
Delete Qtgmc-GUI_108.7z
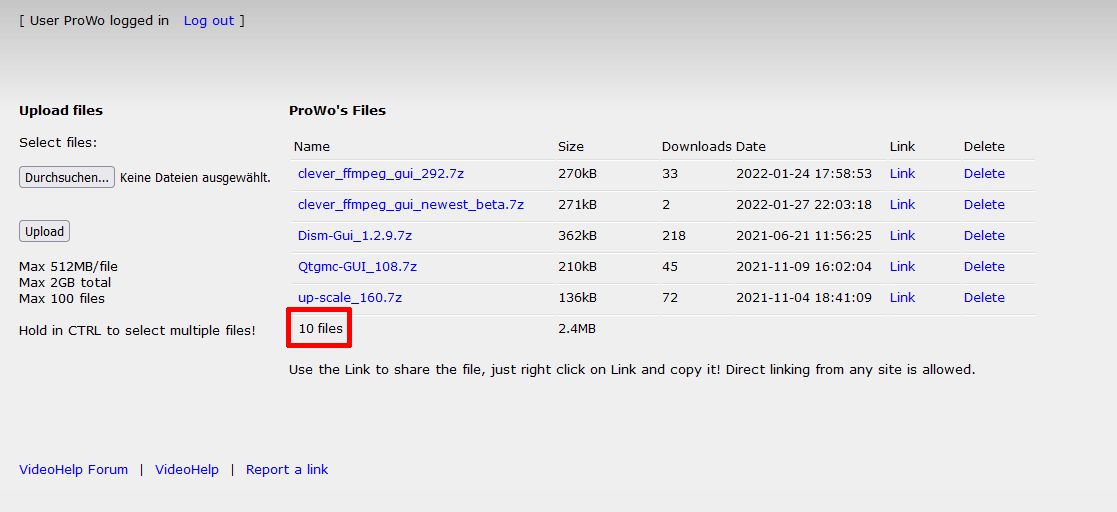point(984,266)
